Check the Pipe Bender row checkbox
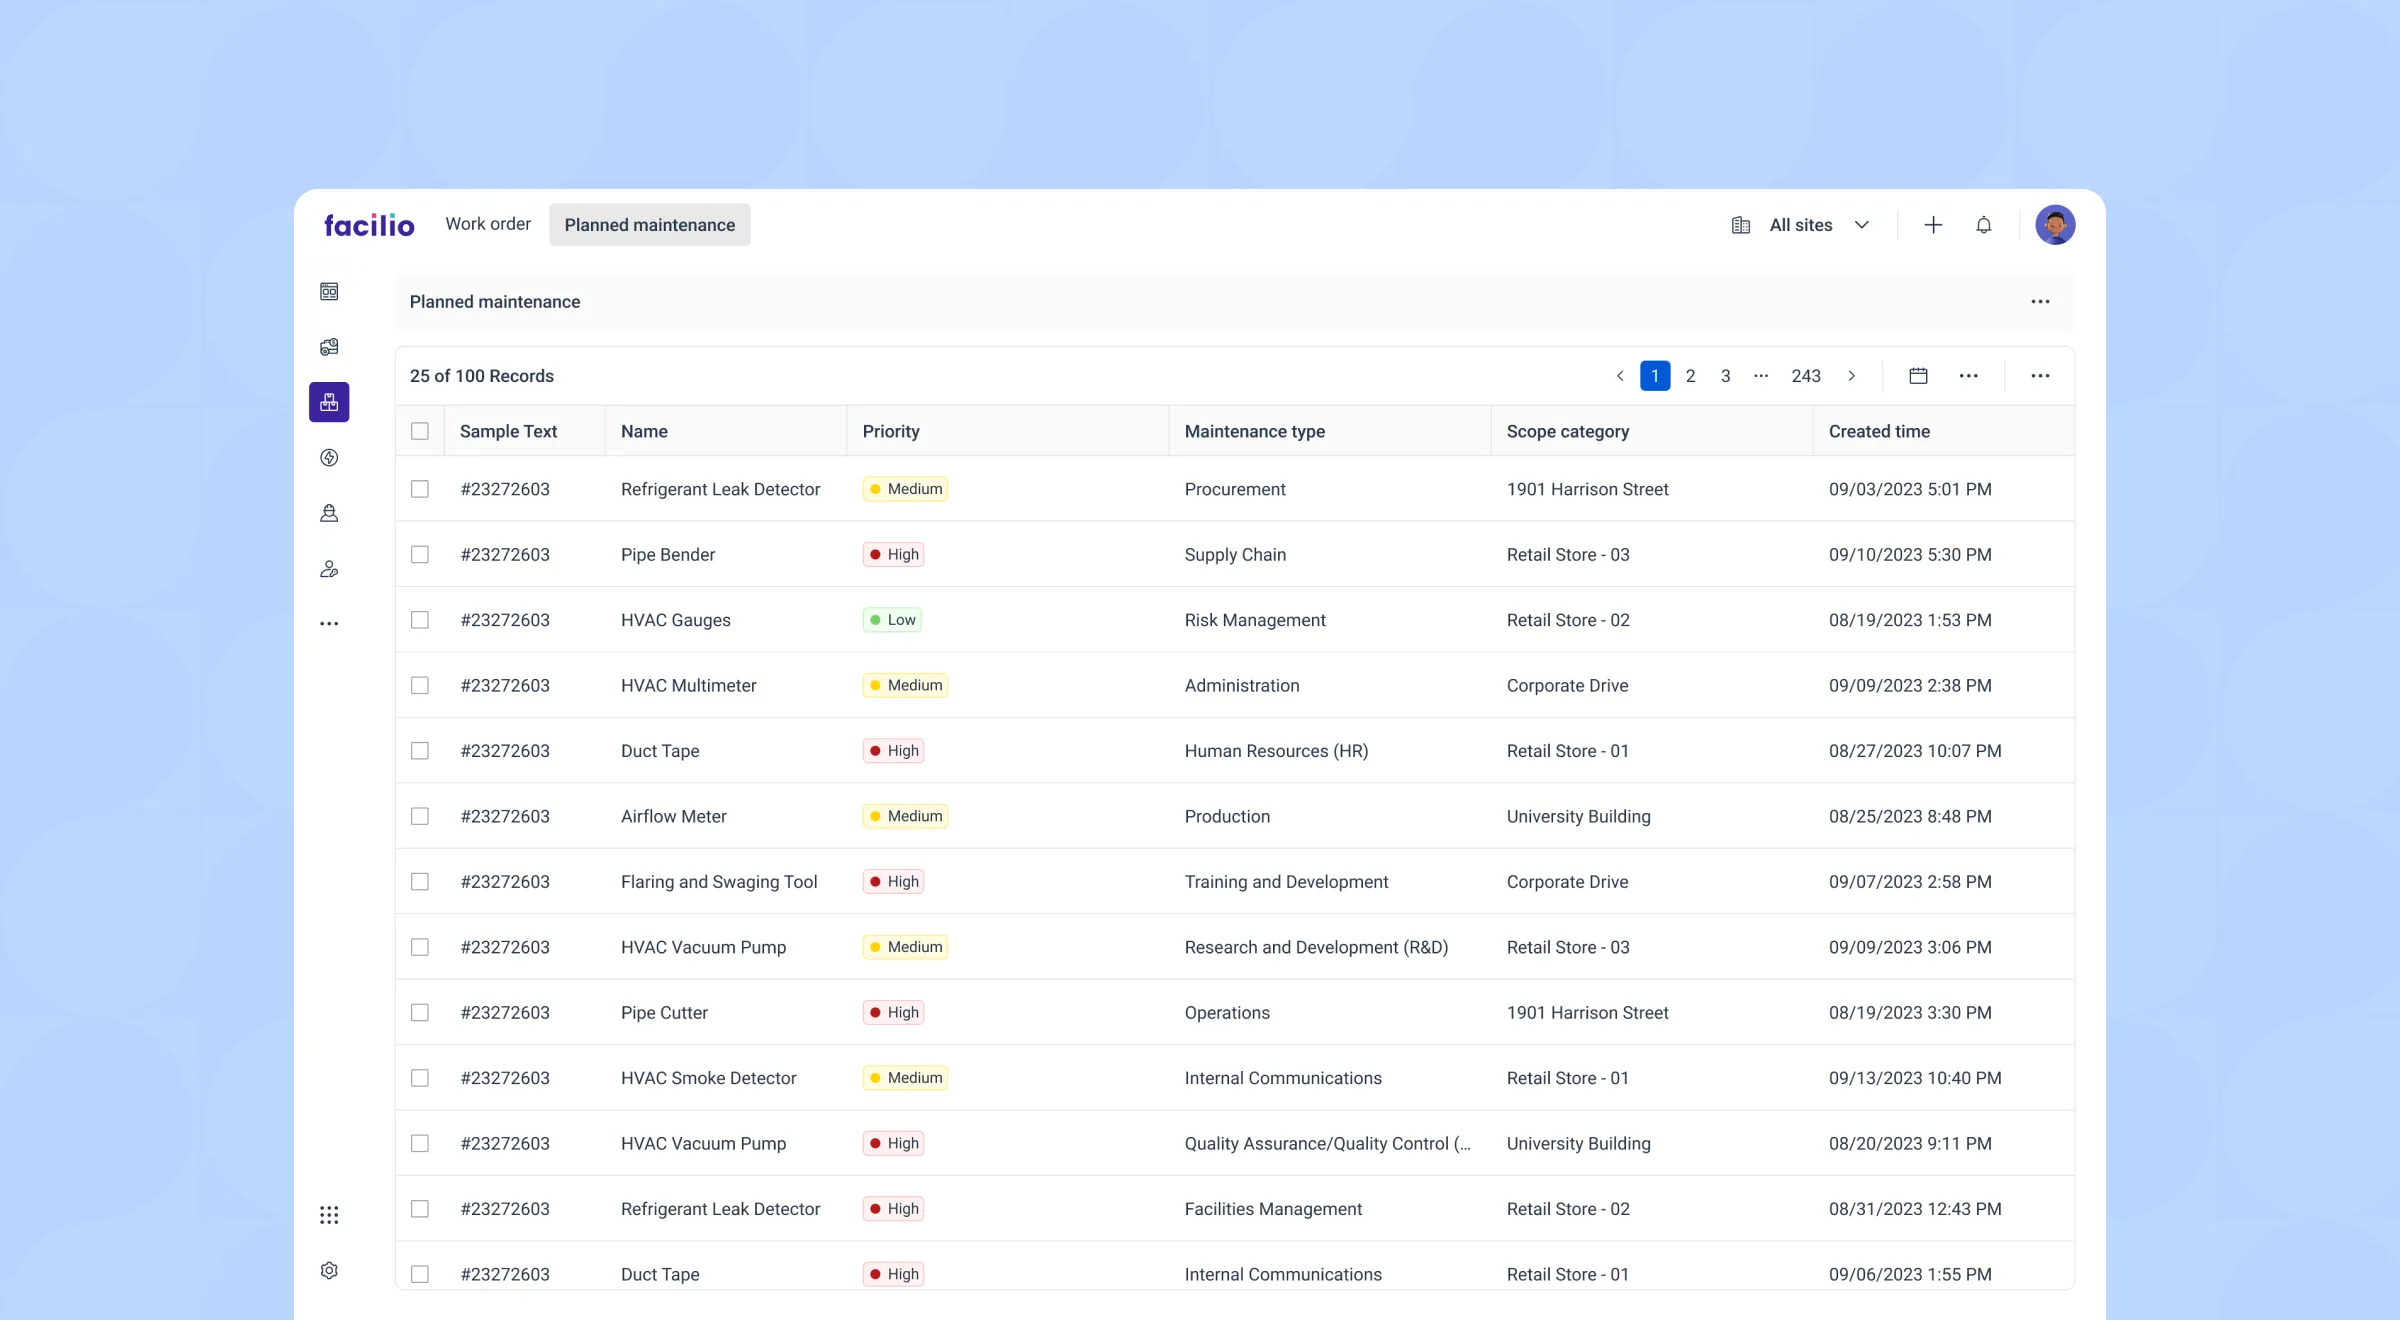2400x1320 pixels. (x=420, y=554)
